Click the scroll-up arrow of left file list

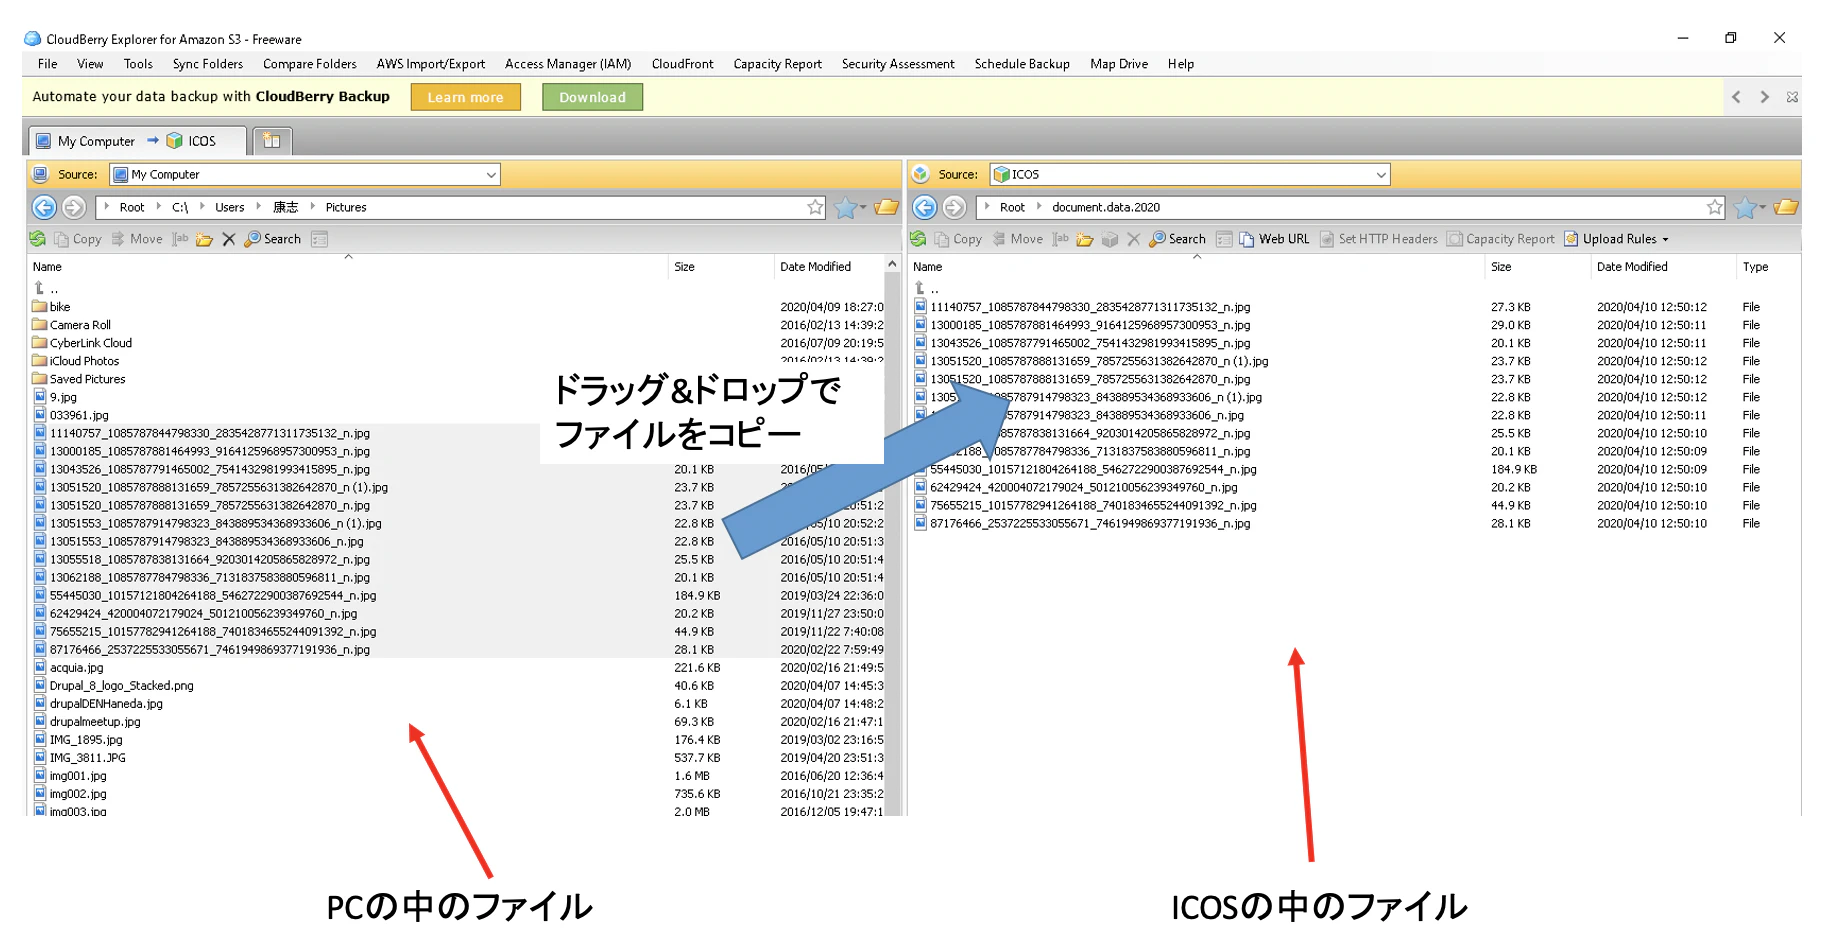point(892,265)
